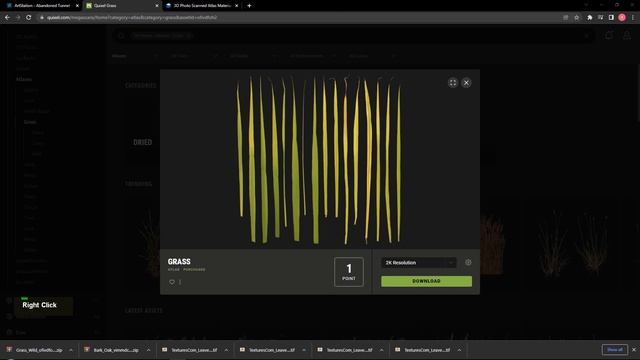The width and height of the screenshot is (640, 360).
Task: Click the share page icon in address bar
Action: tap(565, 18)
